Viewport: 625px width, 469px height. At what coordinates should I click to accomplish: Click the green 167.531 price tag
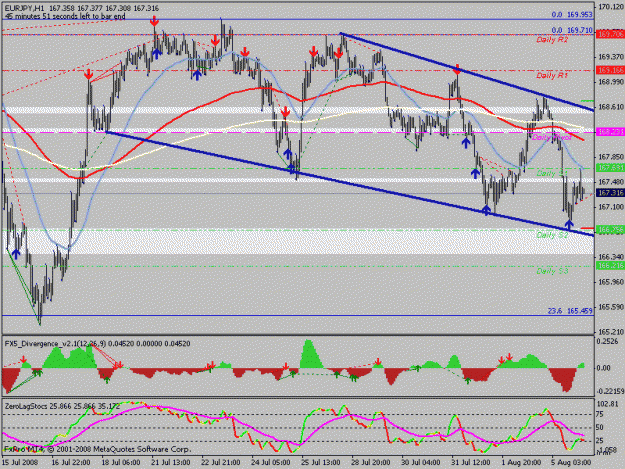(610, 168)
